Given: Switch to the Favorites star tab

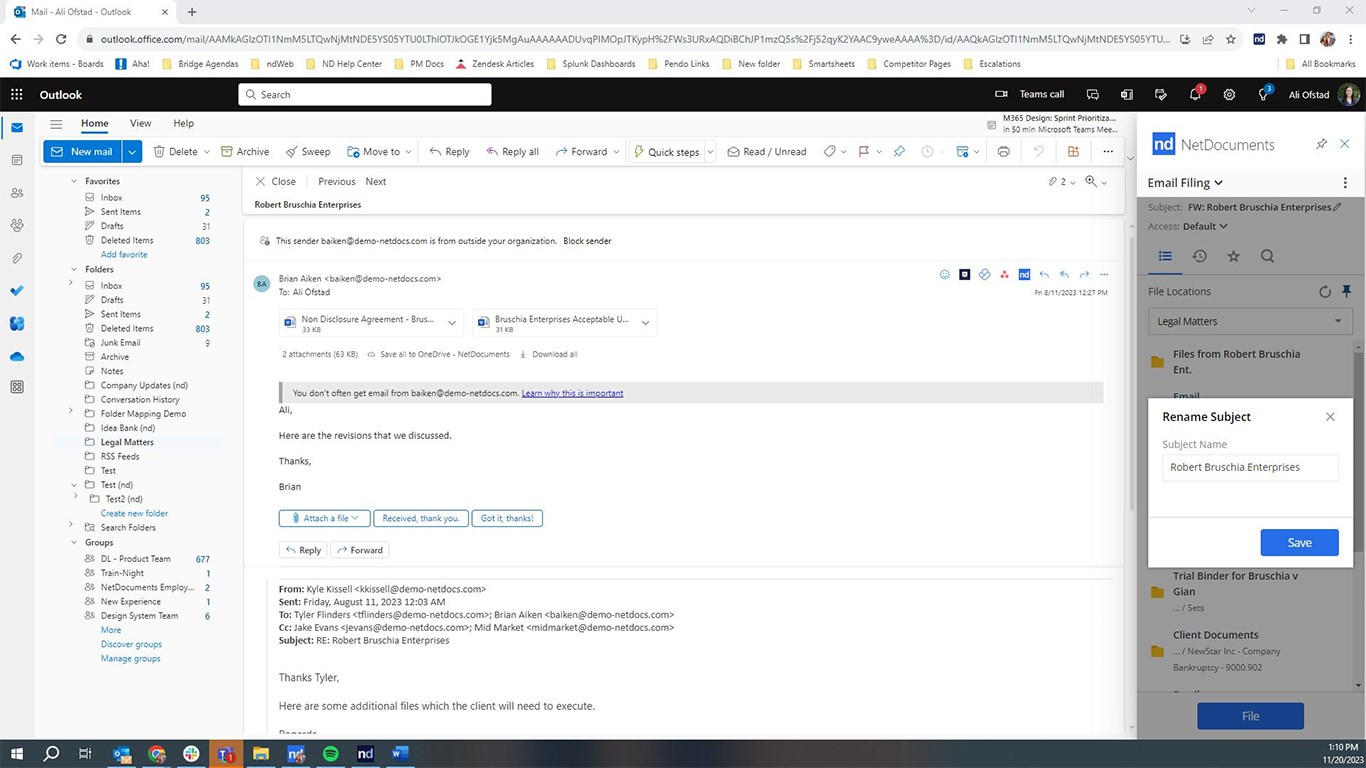Looking at the screenshot, I should coord(1233,256).
